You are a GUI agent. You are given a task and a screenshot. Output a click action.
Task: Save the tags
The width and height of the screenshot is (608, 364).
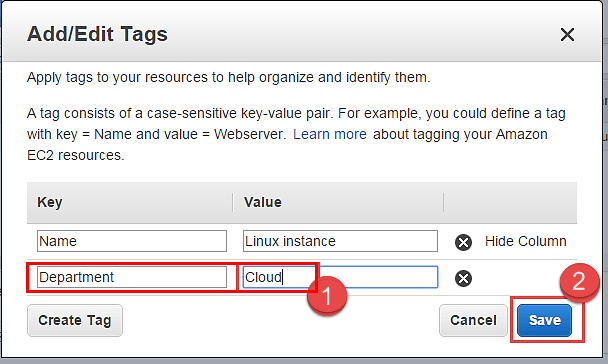544,320
